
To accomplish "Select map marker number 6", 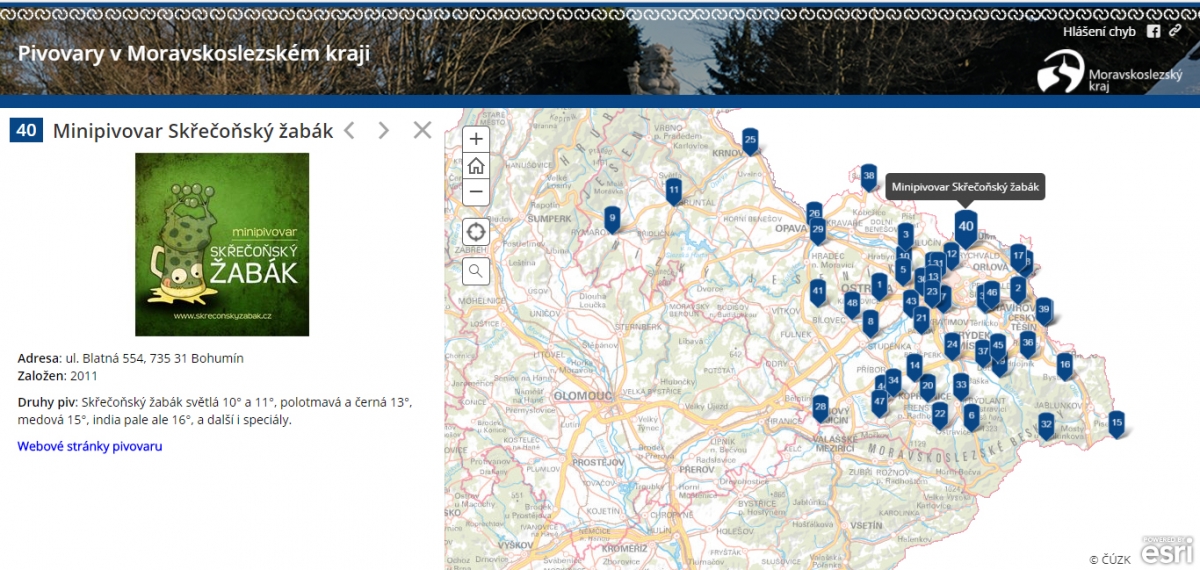I will [x=971, y=415].
